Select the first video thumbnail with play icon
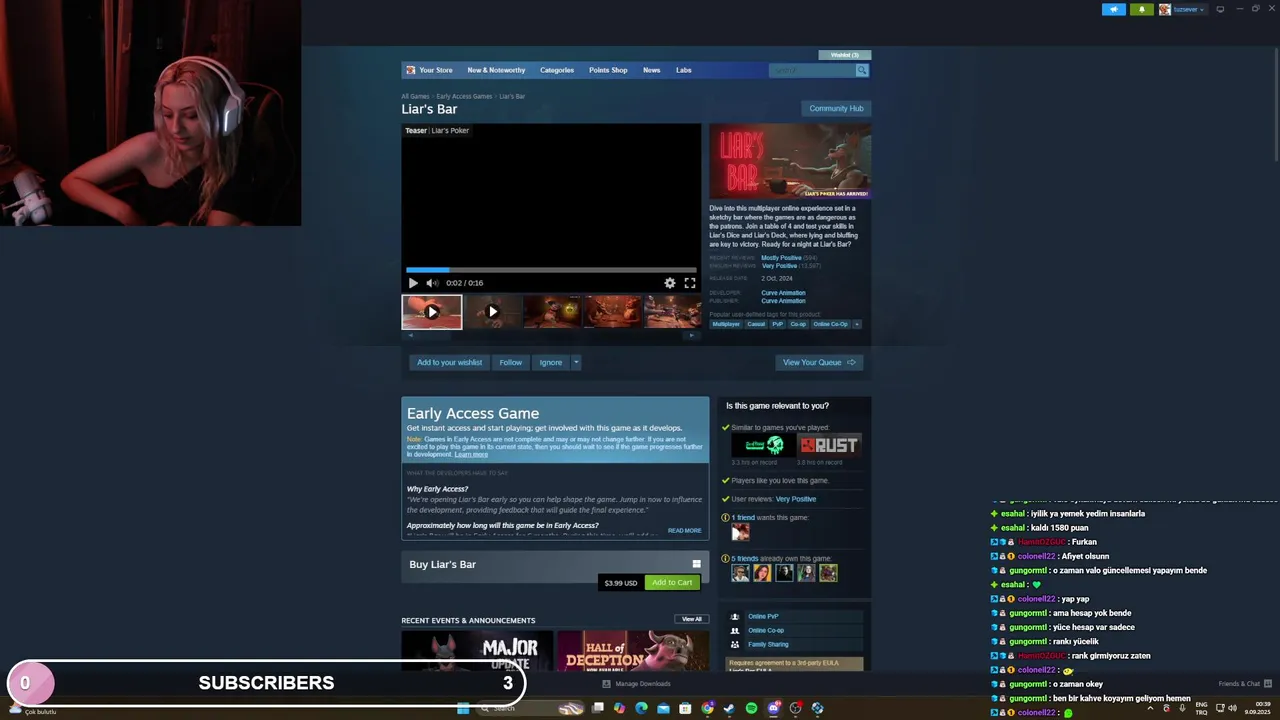Viewport: 1280px width, 720px height. [432, 312]
